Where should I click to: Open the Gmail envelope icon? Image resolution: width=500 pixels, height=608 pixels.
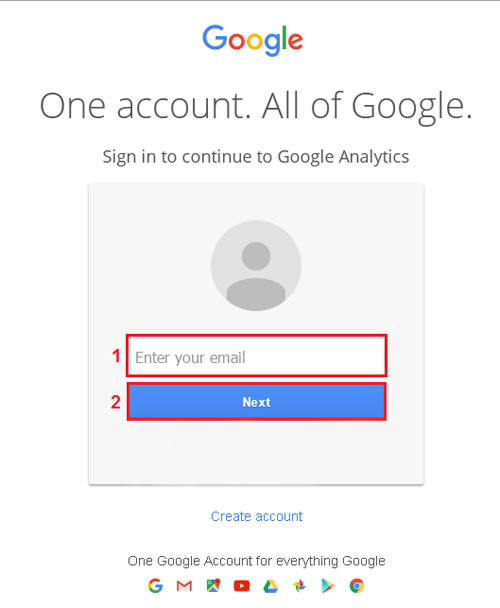[184, 586]
